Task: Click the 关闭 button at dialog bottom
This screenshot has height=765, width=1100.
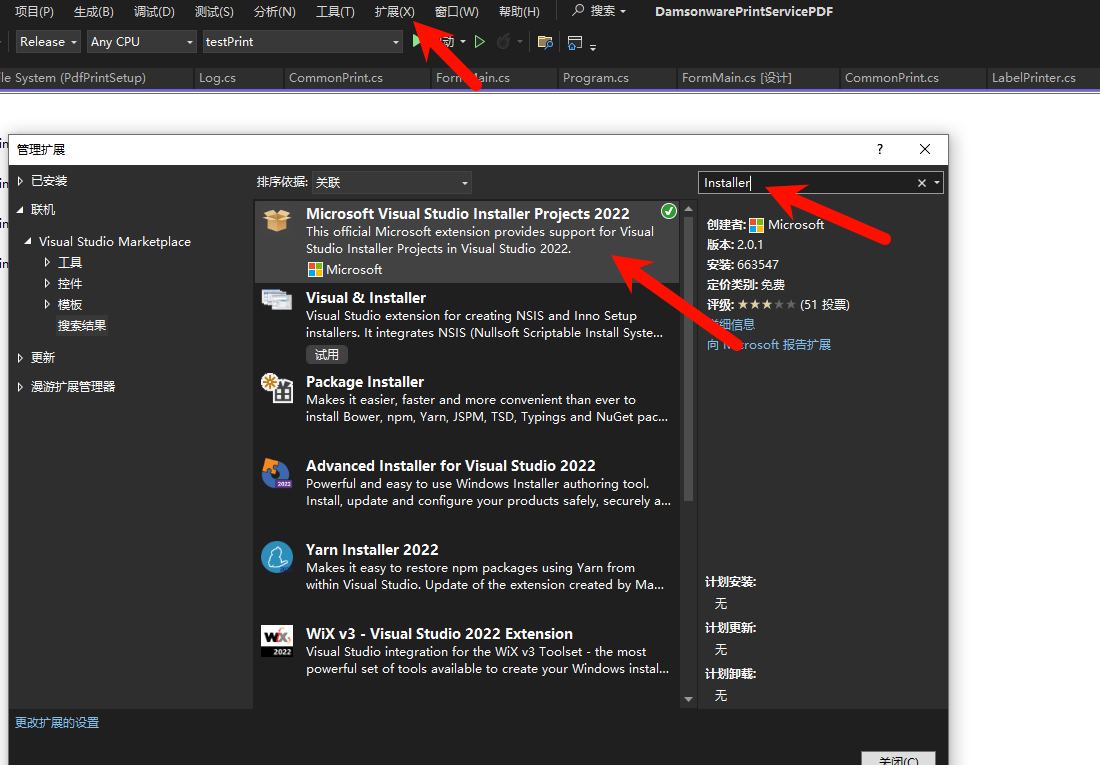Action: coord(898,759)
